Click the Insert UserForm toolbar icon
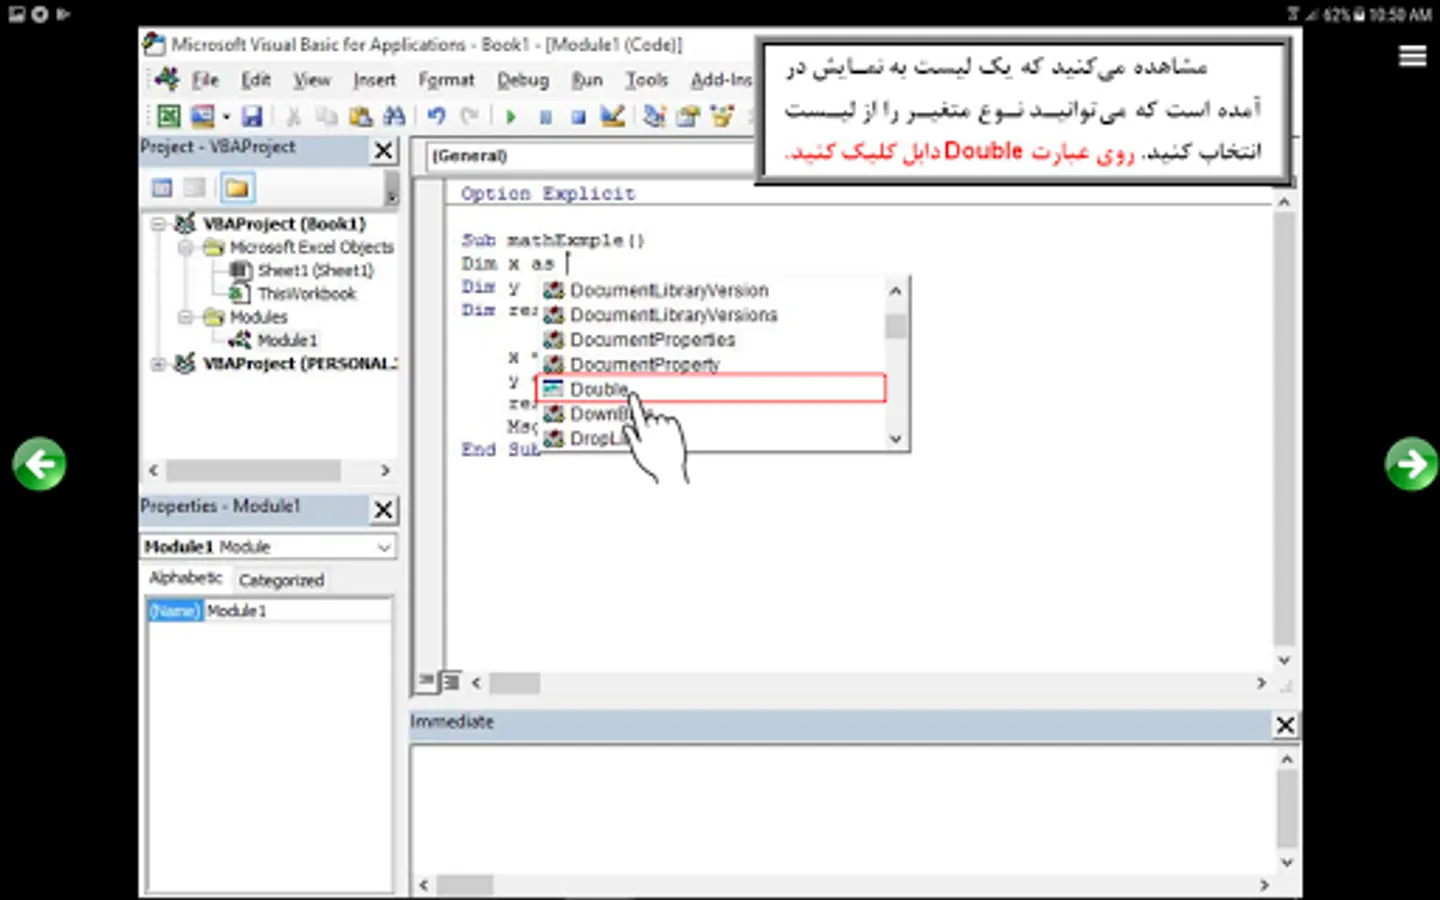 pyautogui.click(x=202, y=116)
